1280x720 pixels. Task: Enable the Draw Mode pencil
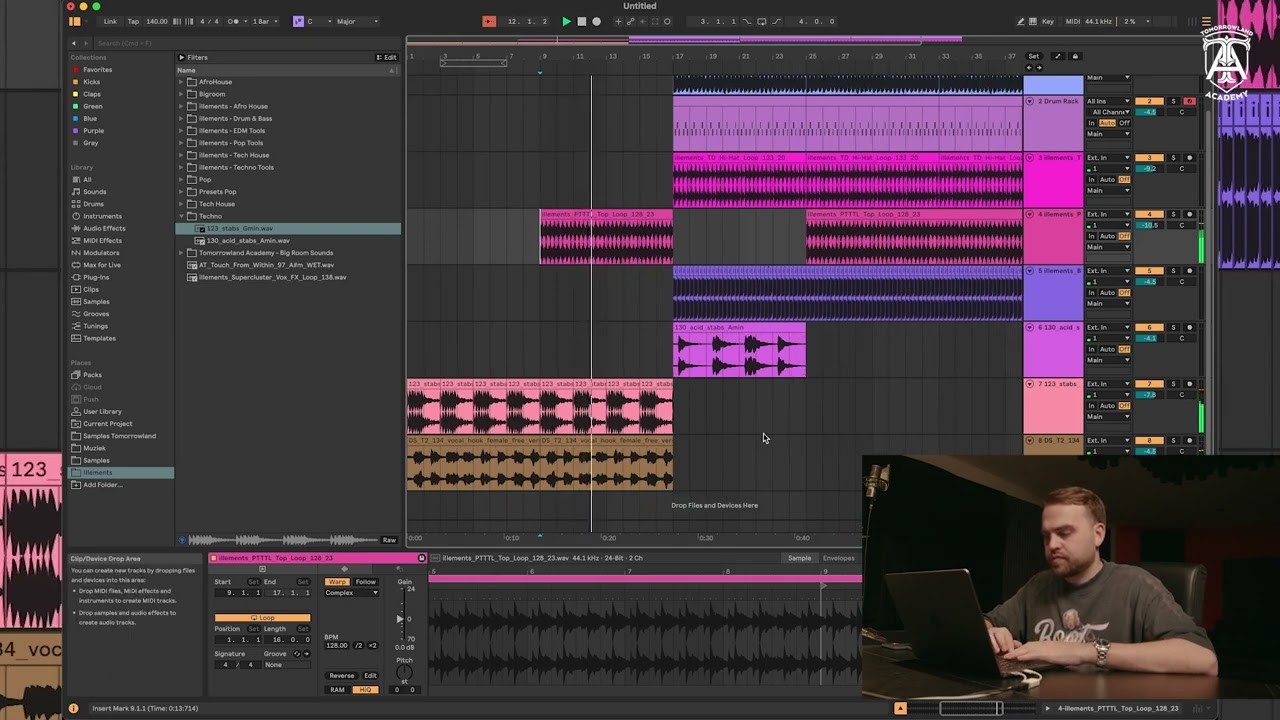pyautogui.click(x=1020, y=21)
